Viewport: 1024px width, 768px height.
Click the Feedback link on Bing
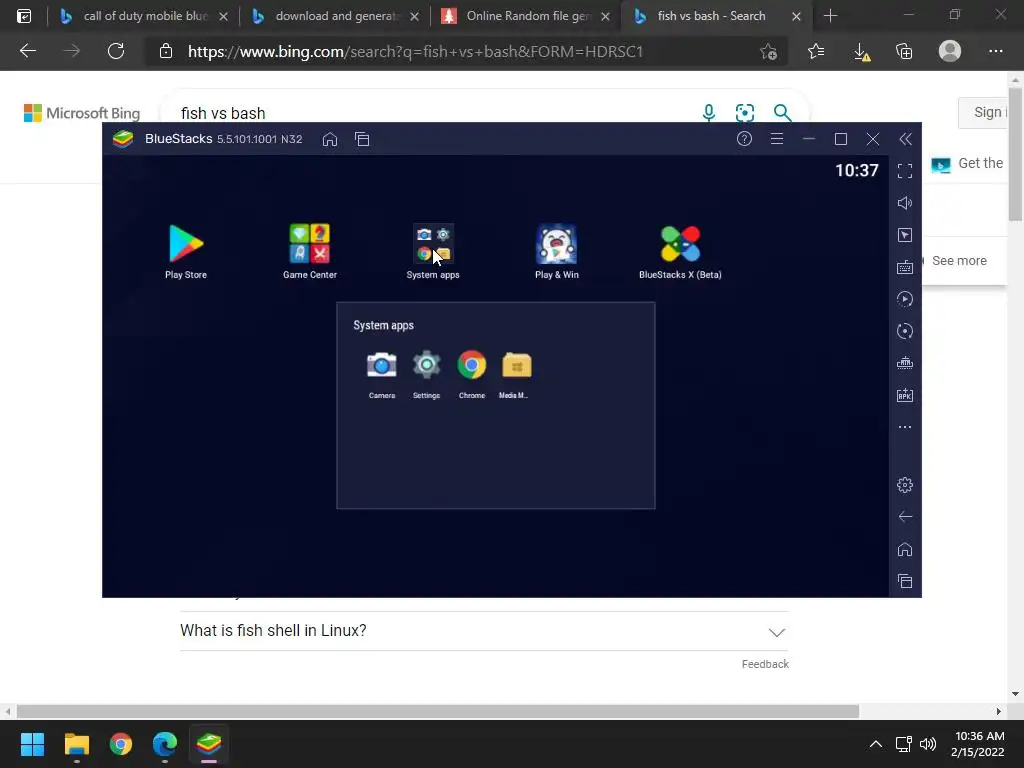(765, 664)
